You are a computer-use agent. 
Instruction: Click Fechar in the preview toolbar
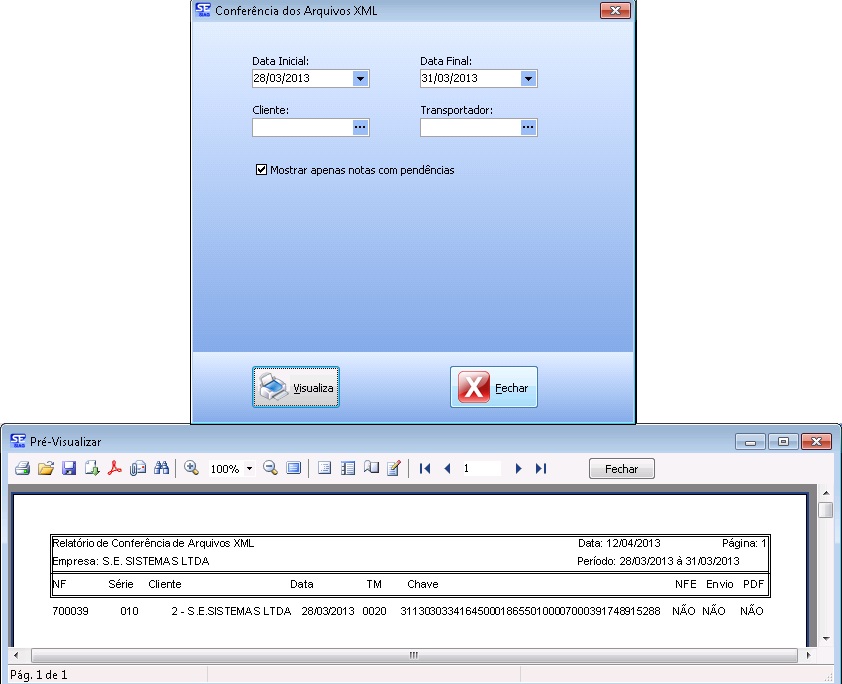pyautogui.click(x=621, y=468)
